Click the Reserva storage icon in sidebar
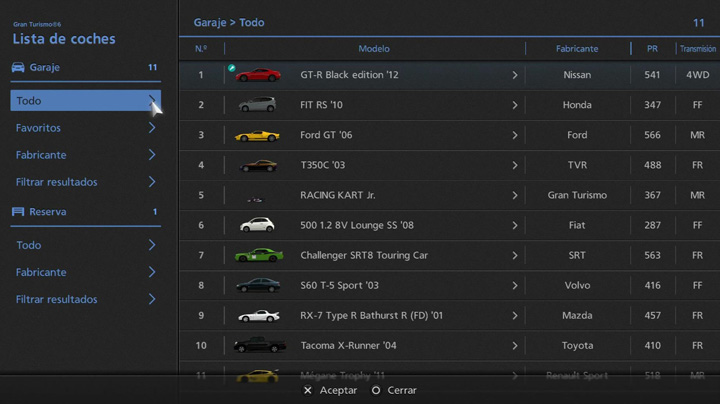 pyautogui.click(x=18, y=212)
